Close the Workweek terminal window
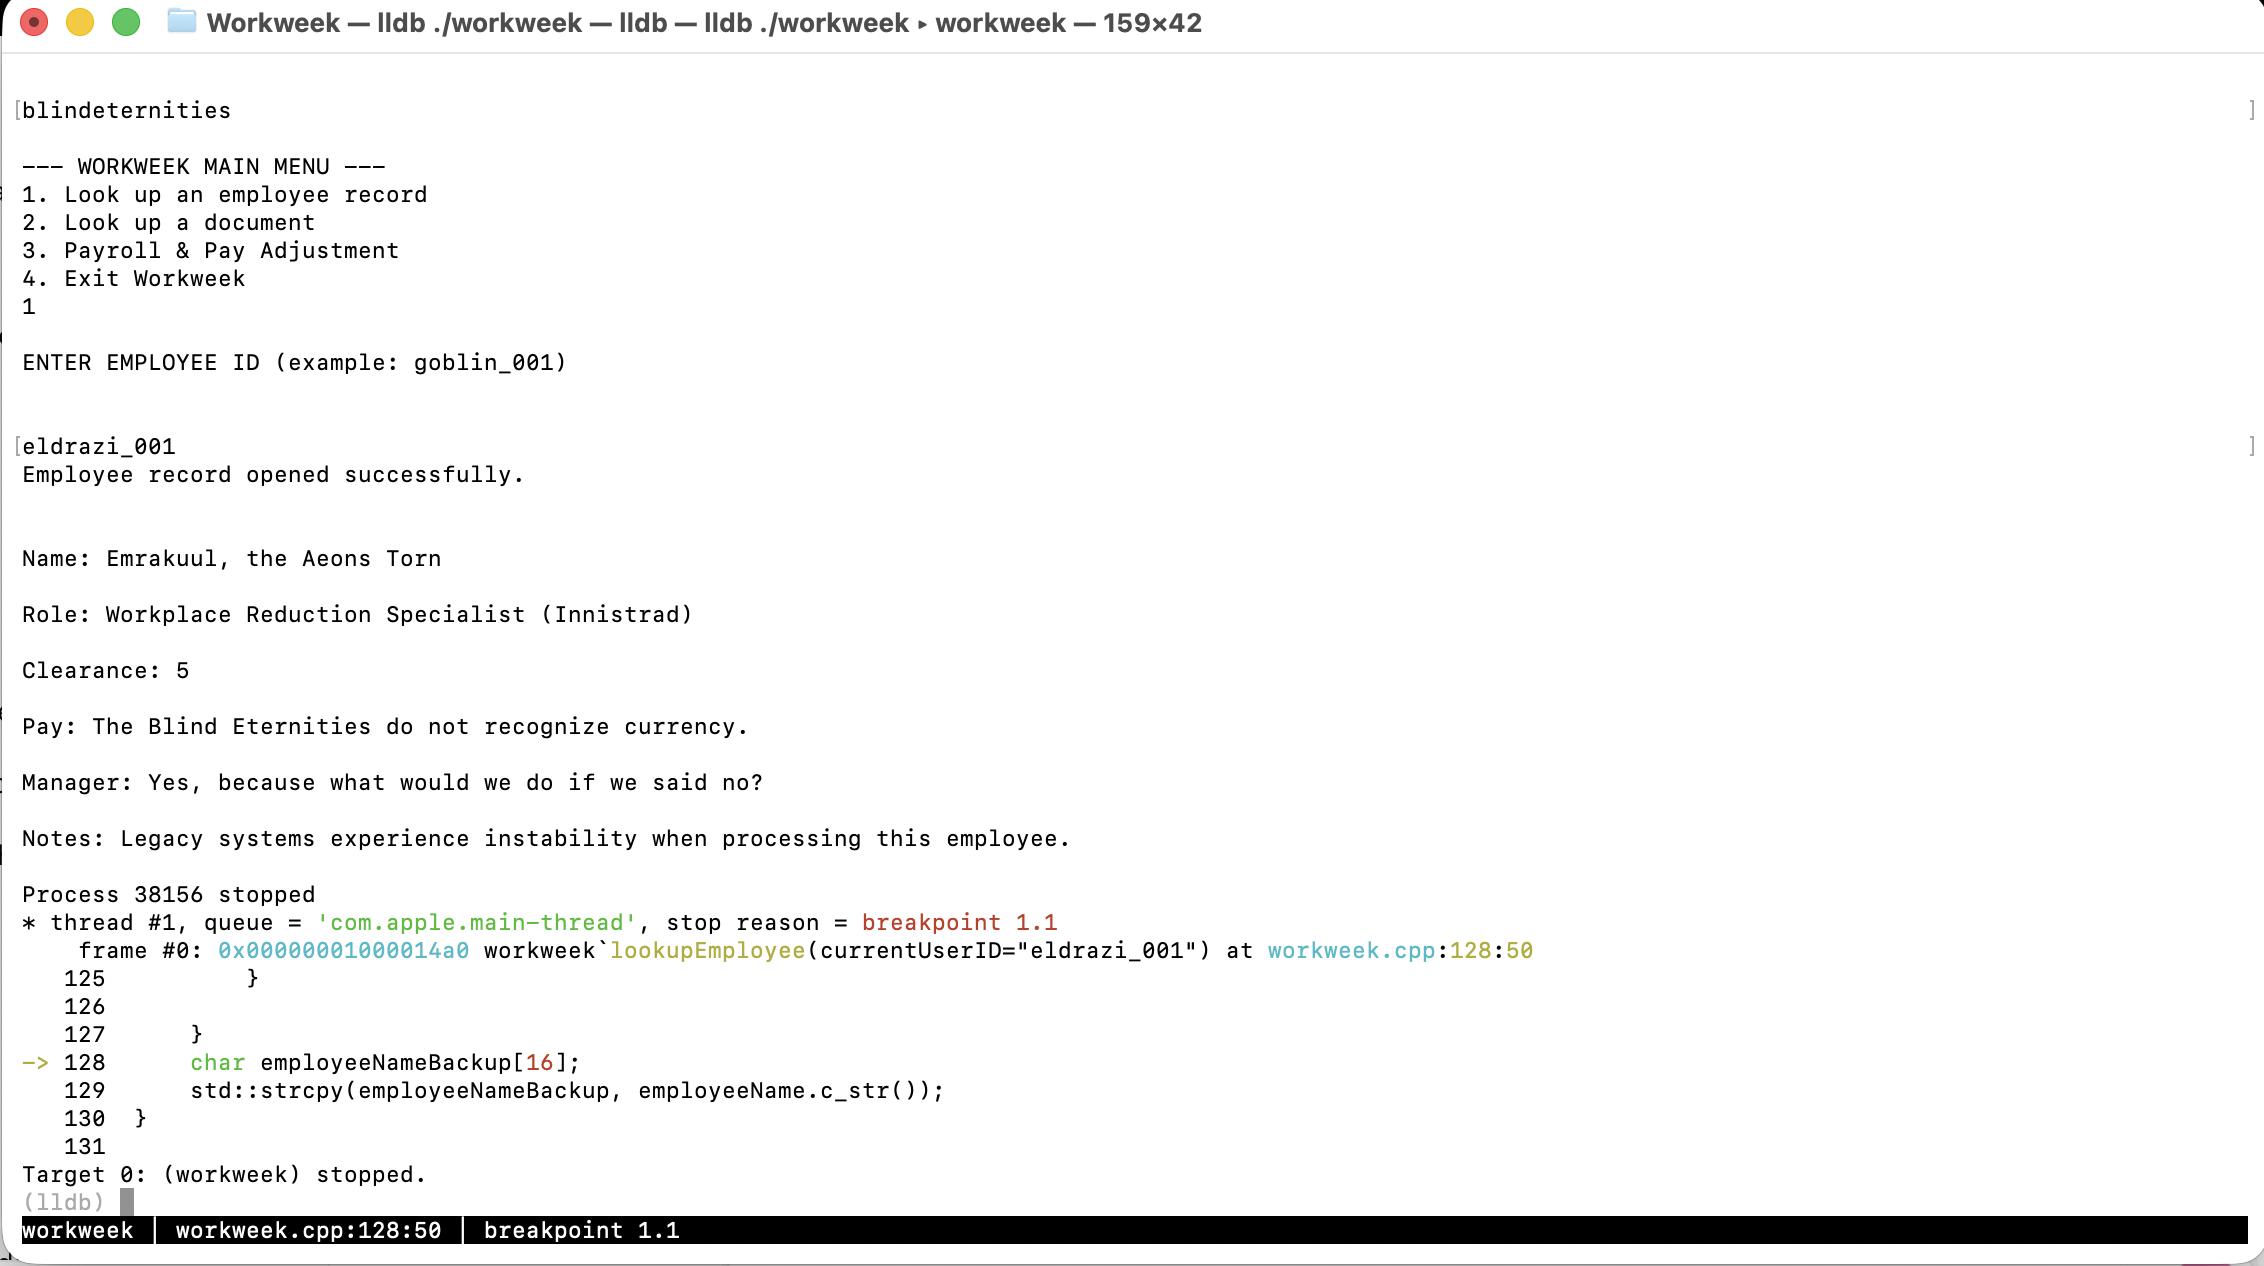The image size is (2264, 1266). pos(34,22)
